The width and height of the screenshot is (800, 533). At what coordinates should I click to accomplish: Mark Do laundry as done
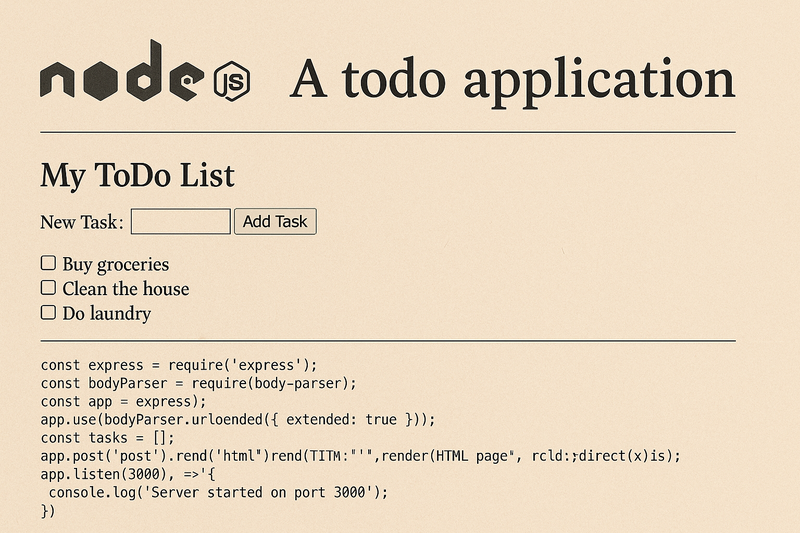(x=48, y=312)
